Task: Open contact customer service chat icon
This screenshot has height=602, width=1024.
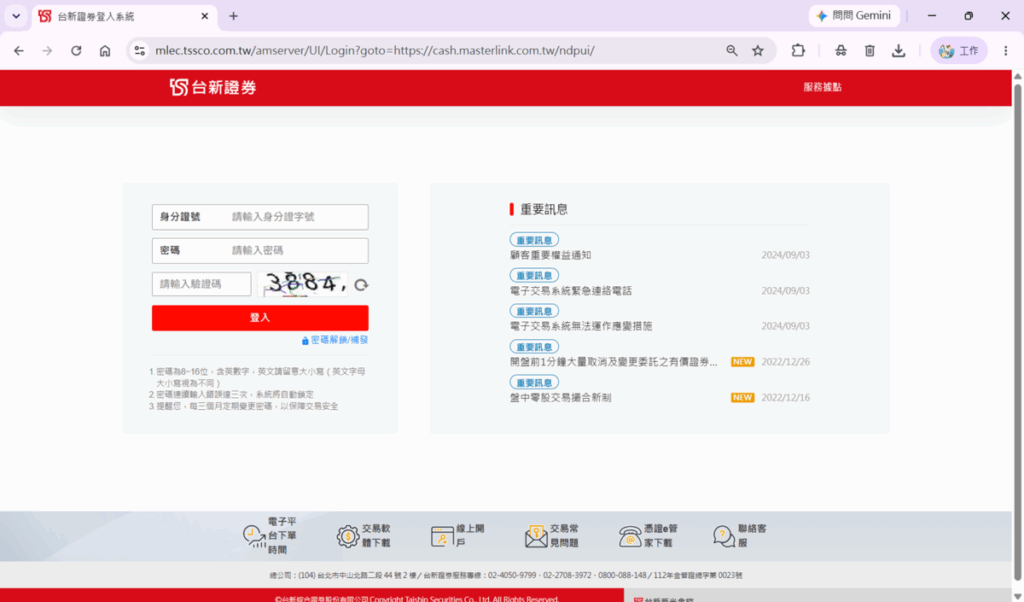Action: (x=724, y=536)
